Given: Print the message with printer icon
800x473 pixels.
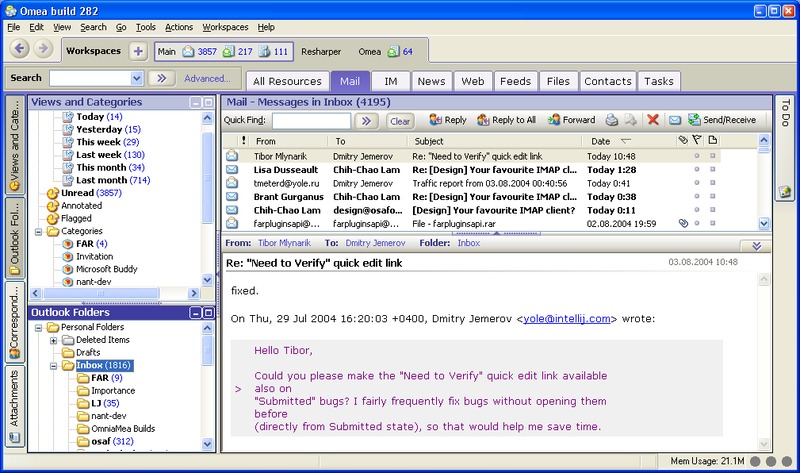Looking at the screenshot, I should pos(611,120).
